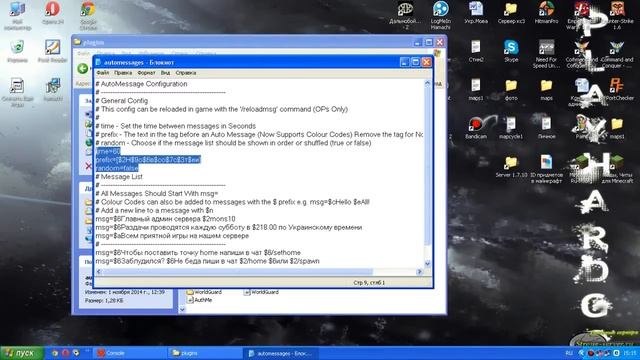Screen dimensions: 640x360
Task: Select the WorldGuard folder in plugins window
Action: click(x=204, y=292)
